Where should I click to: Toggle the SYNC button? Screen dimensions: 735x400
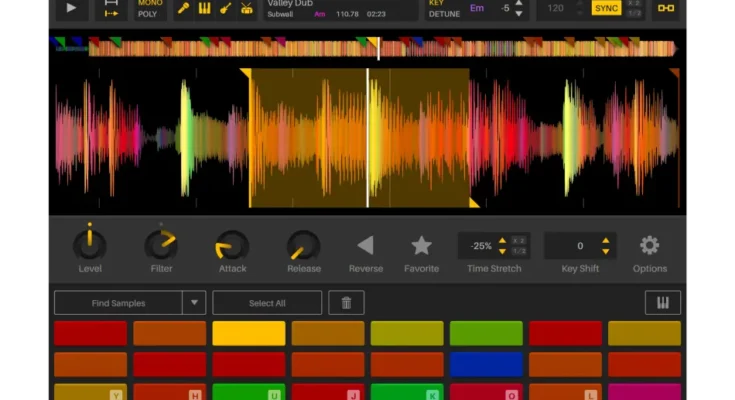(x=606, y=9)
